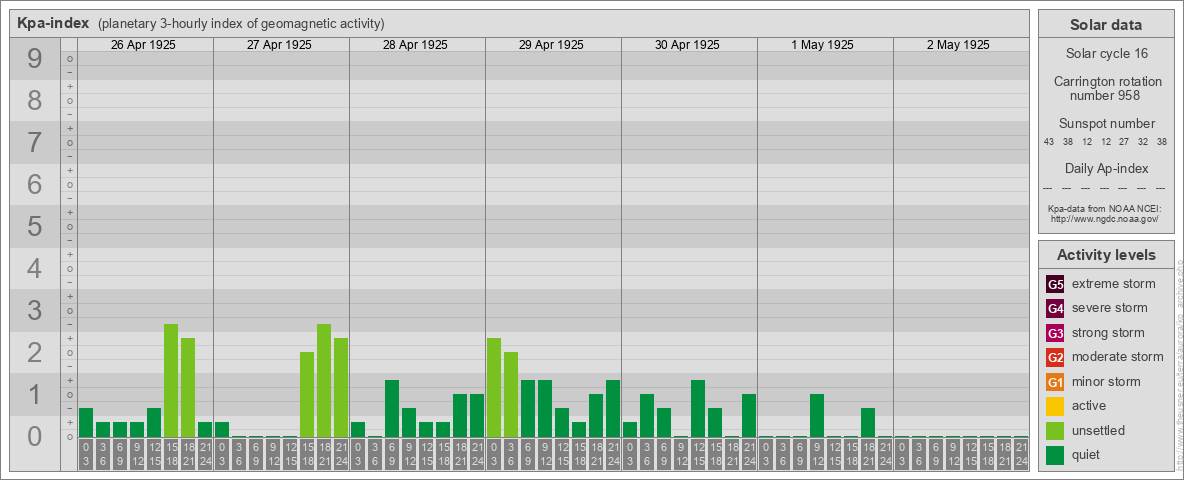The height and width of the screenshot is (480, 1184).
Task: Click the 30 Apr 21-24 quiet bar
Action: pyautogui.click(x=748, y=416)
